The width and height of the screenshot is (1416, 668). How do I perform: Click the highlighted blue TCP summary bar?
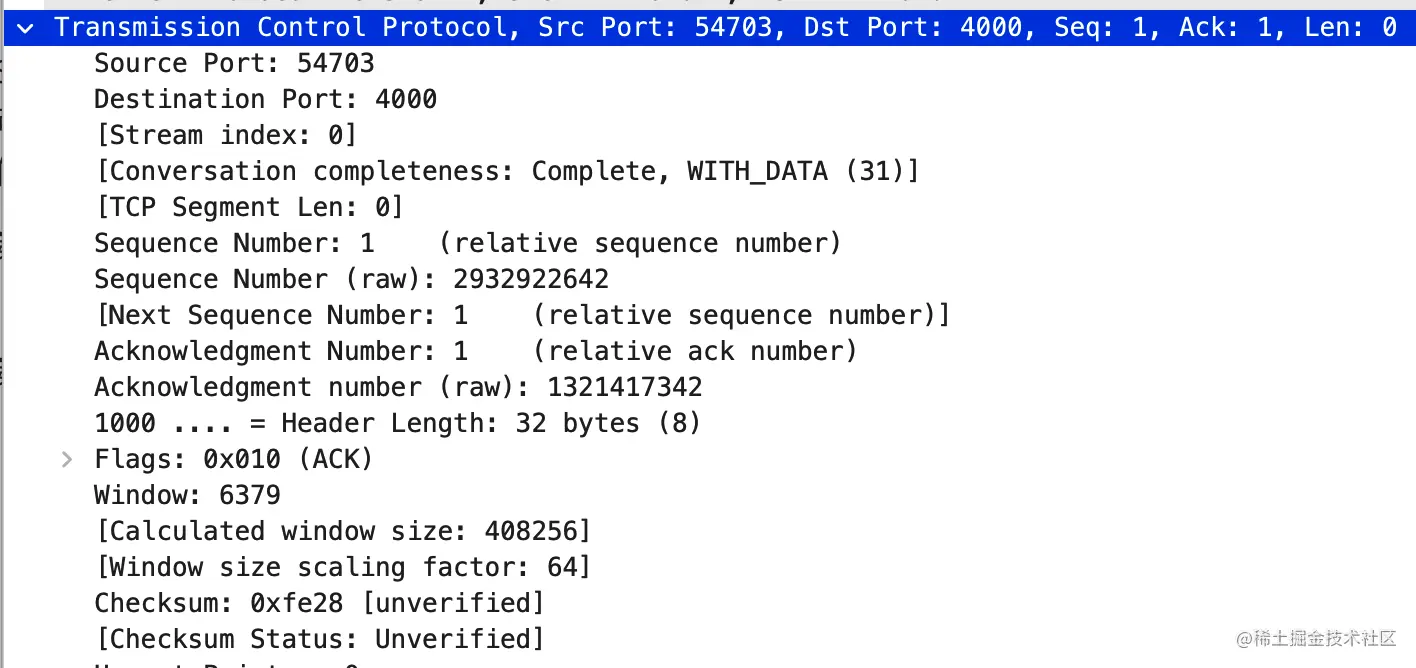coord(700,28)
